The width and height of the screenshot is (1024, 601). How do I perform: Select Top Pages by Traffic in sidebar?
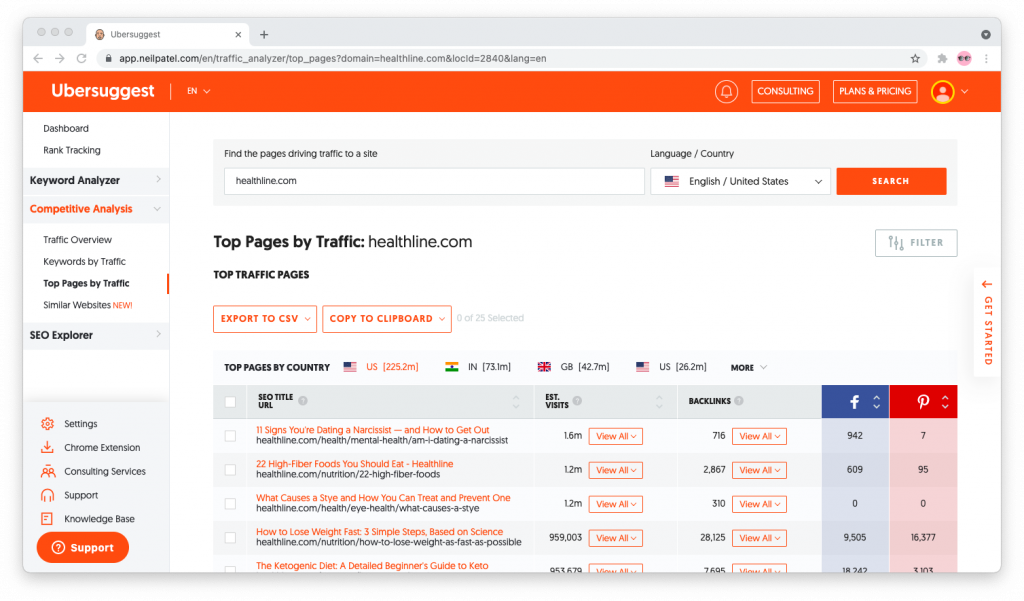point(86,284)
